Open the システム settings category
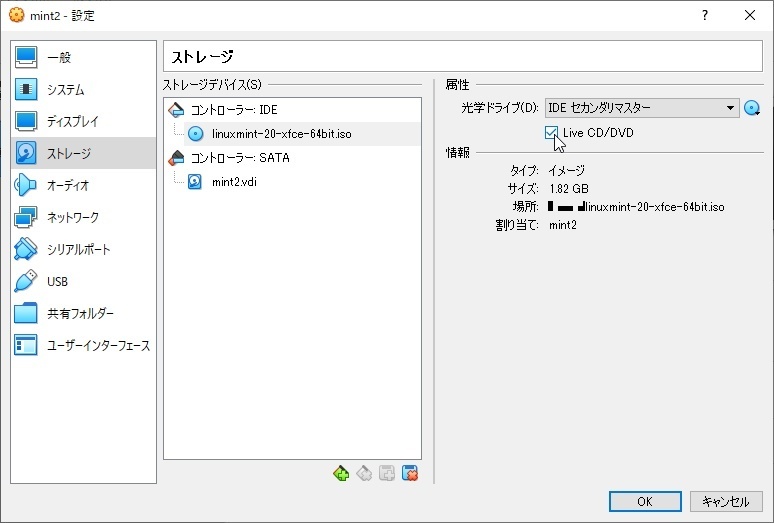The height and width of the screenshot is (523, 774). click(83, 89)
